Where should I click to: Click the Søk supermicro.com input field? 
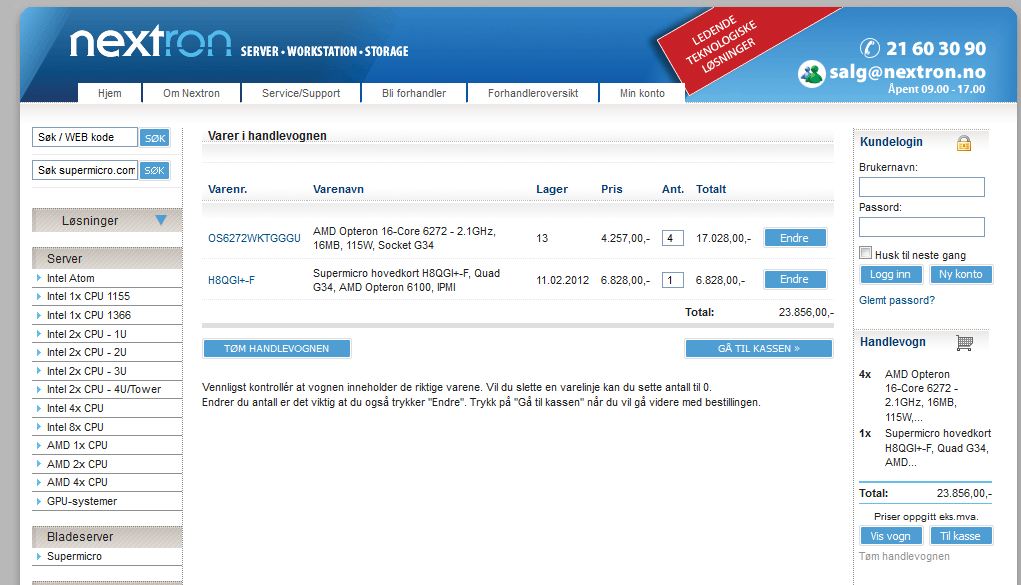pos(85,170)
